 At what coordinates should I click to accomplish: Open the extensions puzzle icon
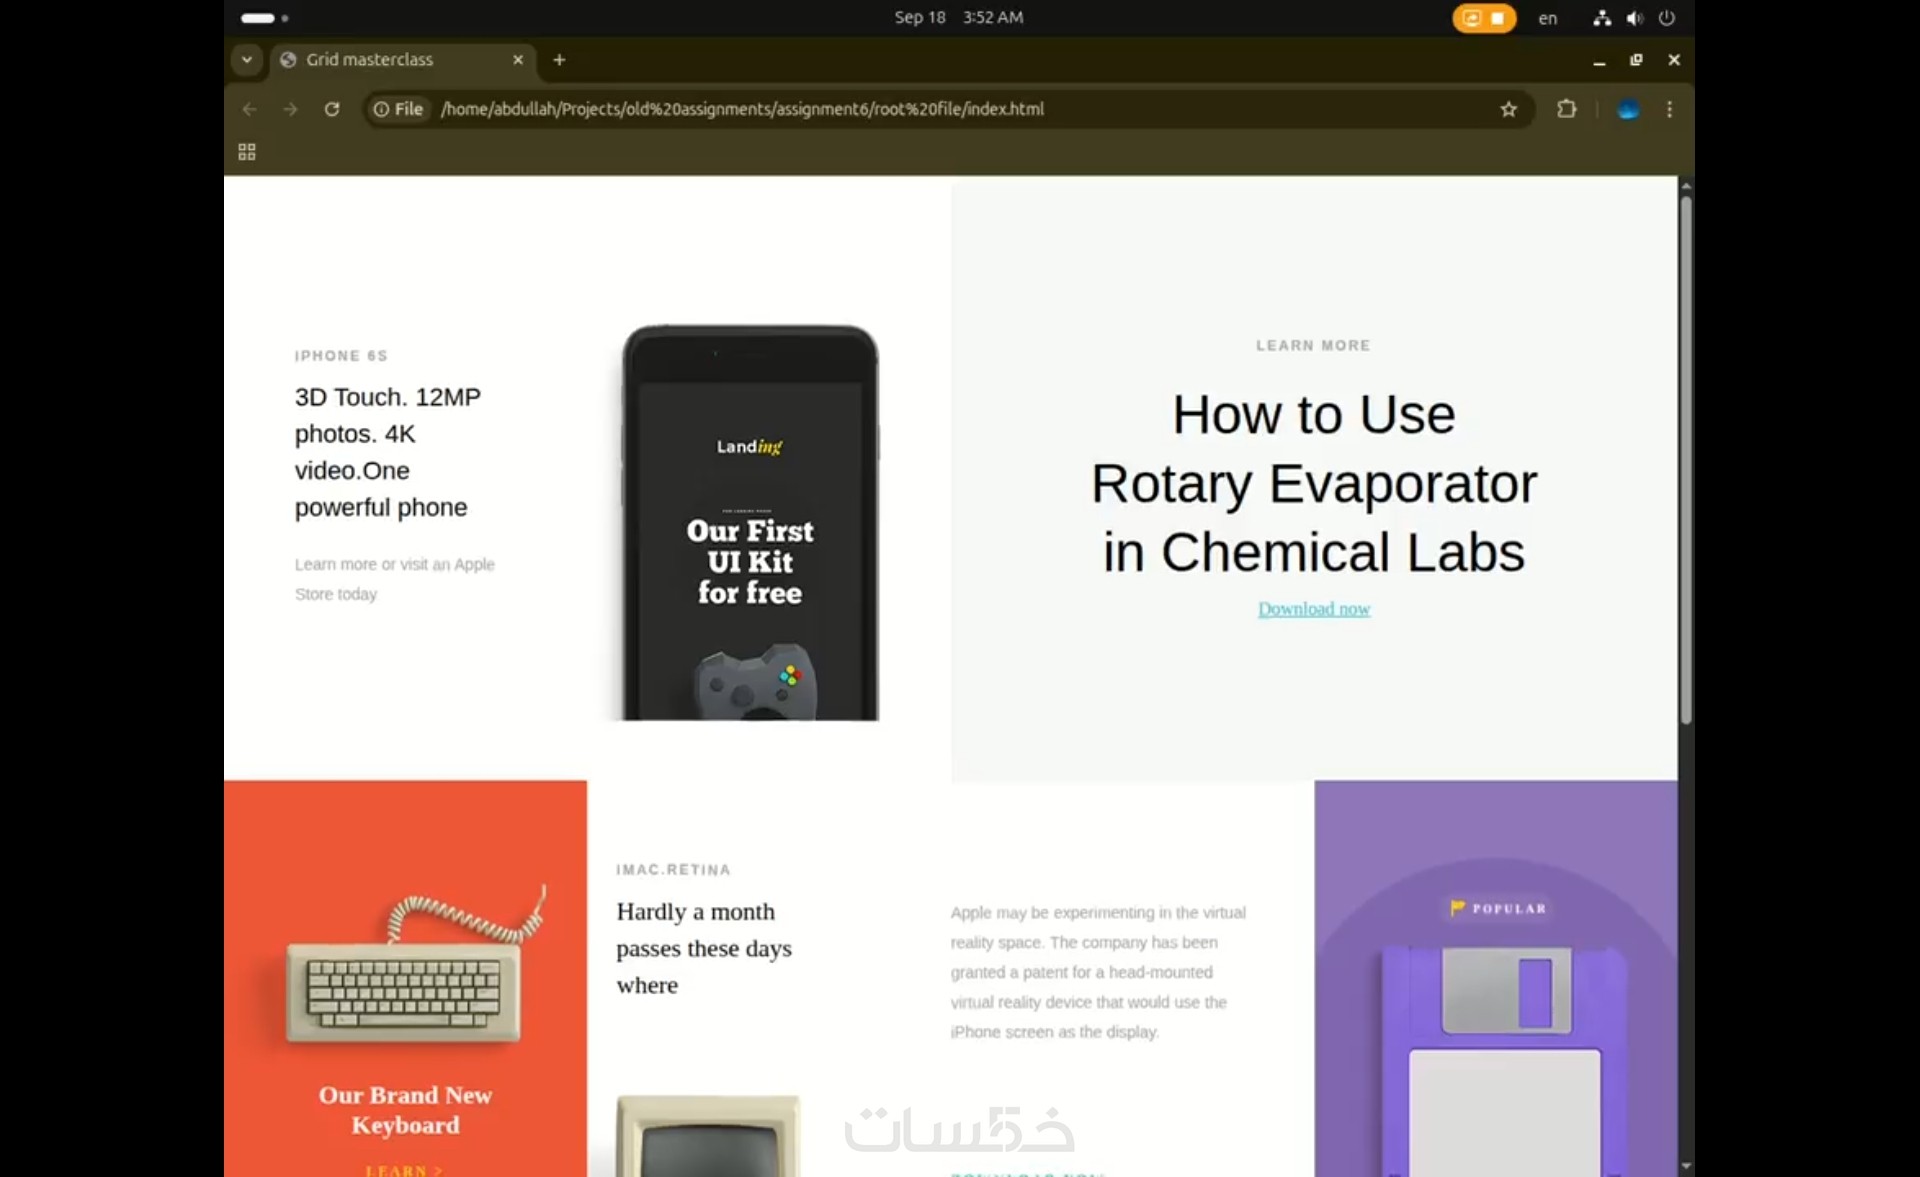tap(1566, 109)
